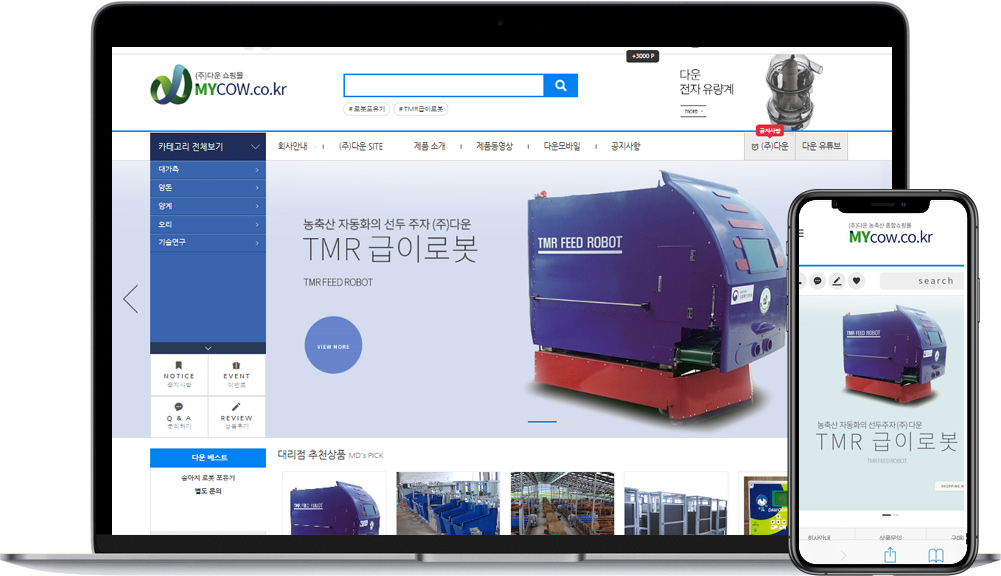Click 'more' under 다운 전자 유량계
The width and height of the screenshot is (1001, 576).
click(x=693, y=112)
